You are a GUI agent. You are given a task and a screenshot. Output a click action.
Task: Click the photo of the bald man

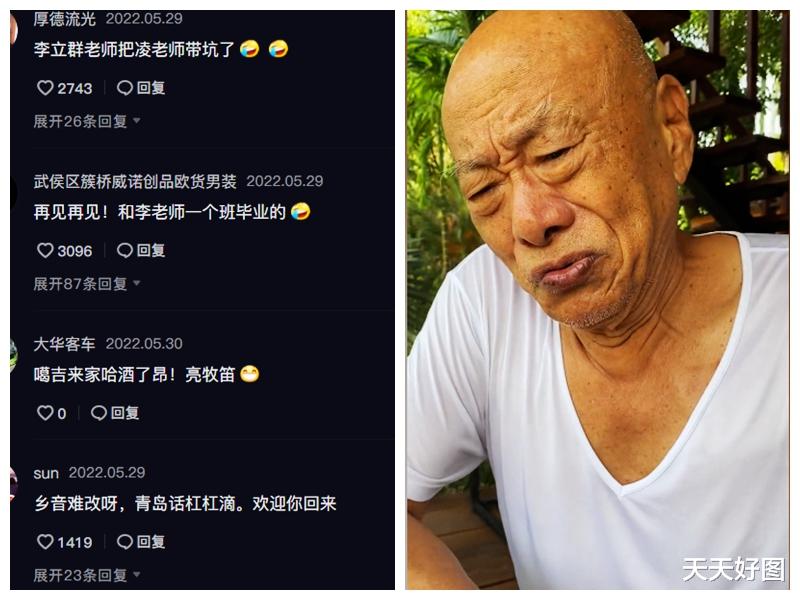click(597, 300)
